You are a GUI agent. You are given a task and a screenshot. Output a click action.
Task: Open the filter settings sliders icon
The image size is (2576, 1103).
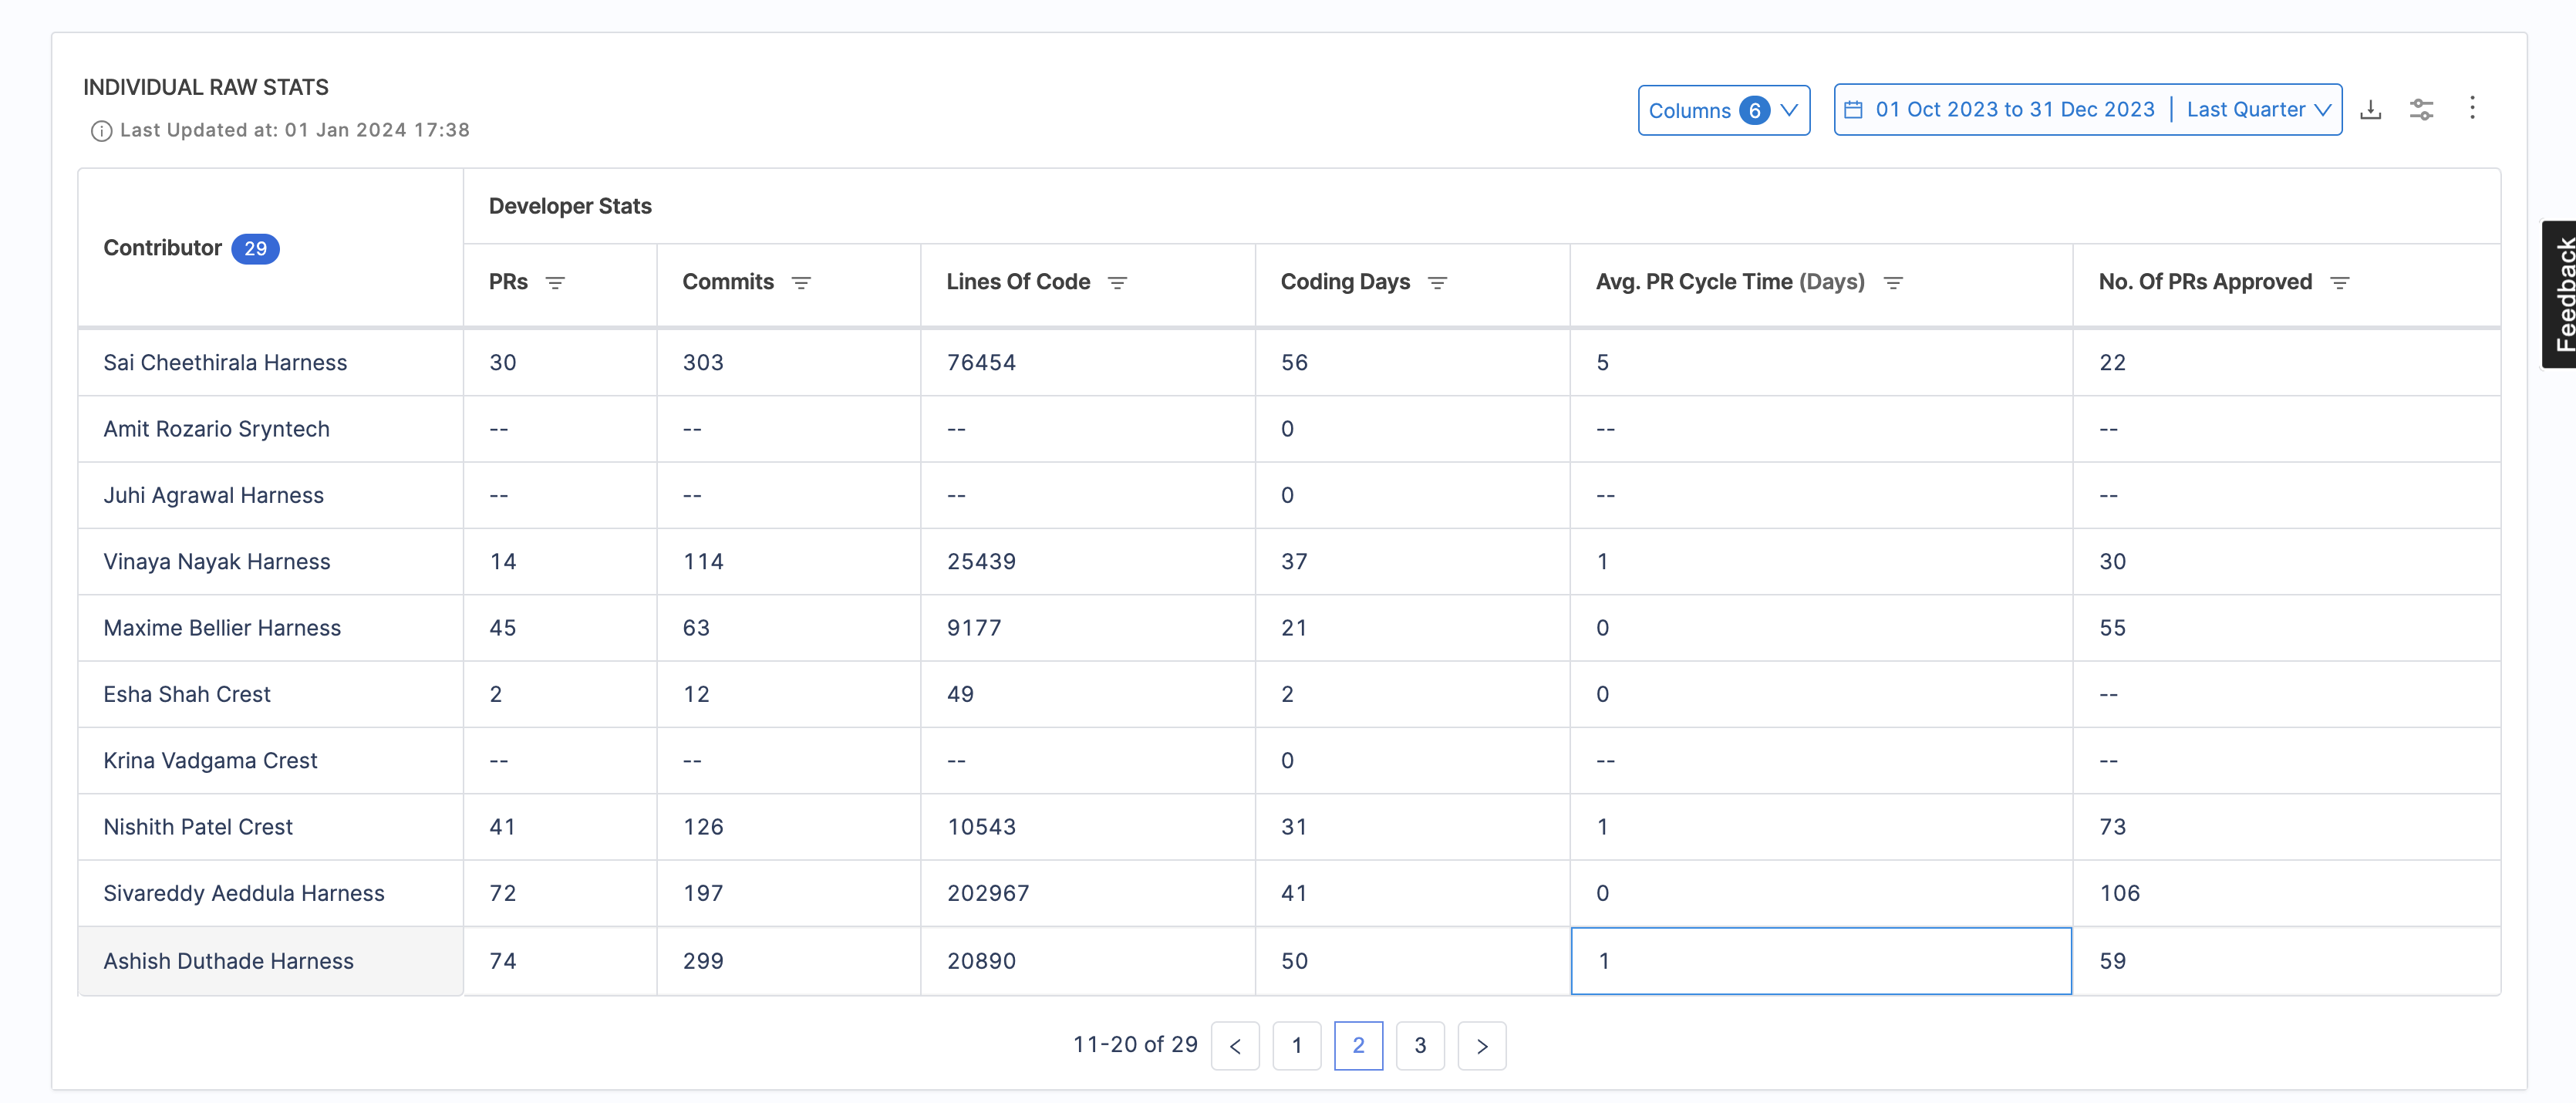[x=2421, y=110]
